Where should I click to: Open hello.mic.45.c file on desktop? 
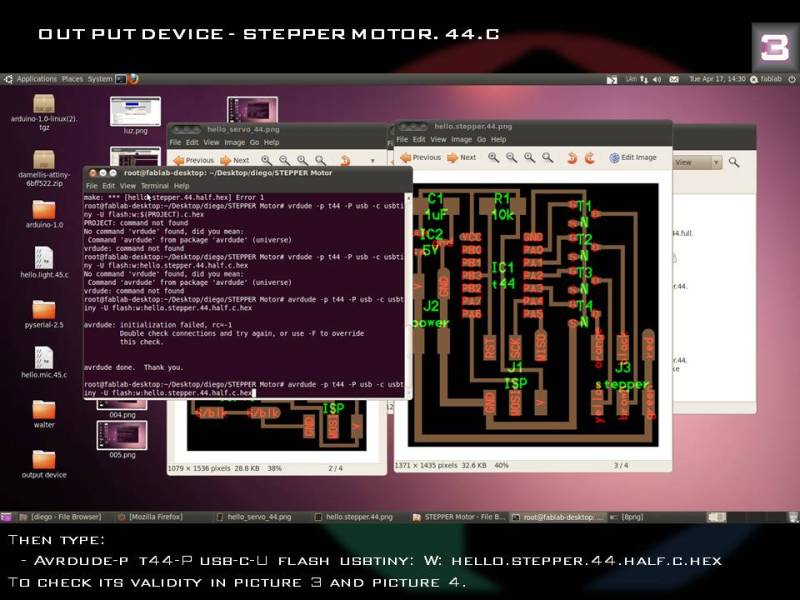point(44,362)
